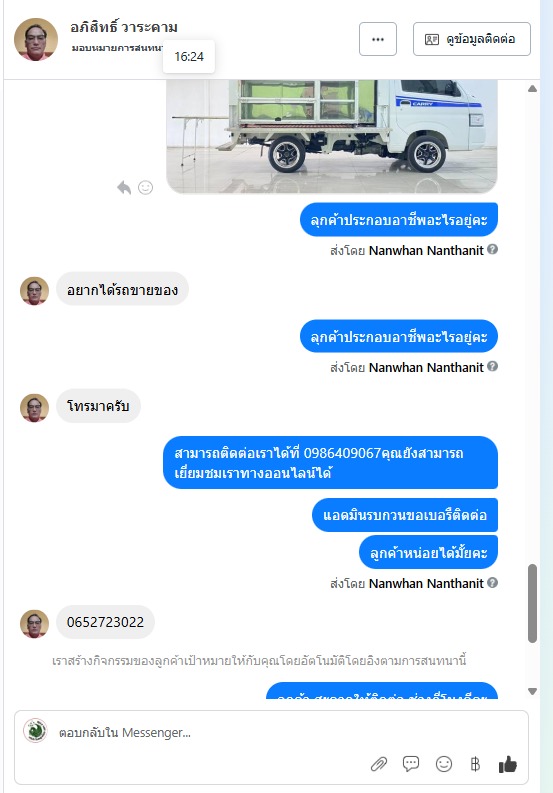The width and height of the screenshot is (553, 793).
Task: Open the three-dot more options menu
Action: [378, 39]
